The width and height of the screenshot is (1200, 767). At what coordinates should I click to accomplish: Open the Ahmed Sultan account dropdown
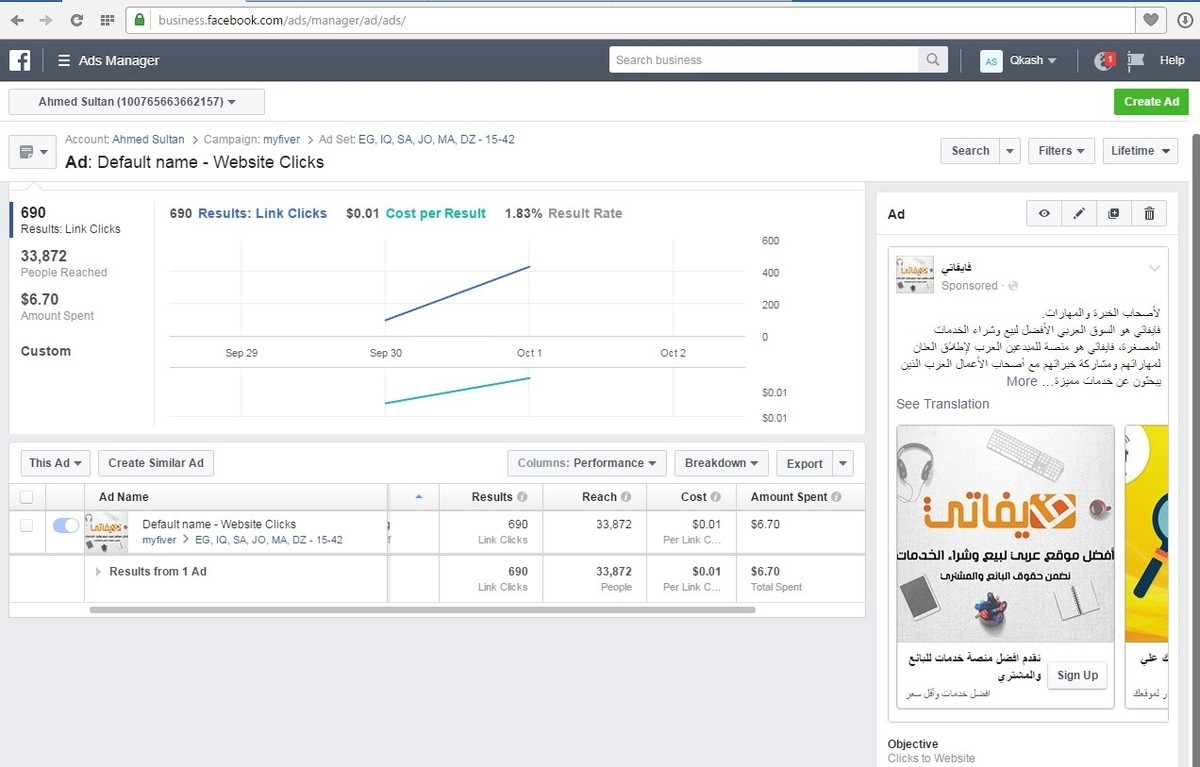point(137,102)
